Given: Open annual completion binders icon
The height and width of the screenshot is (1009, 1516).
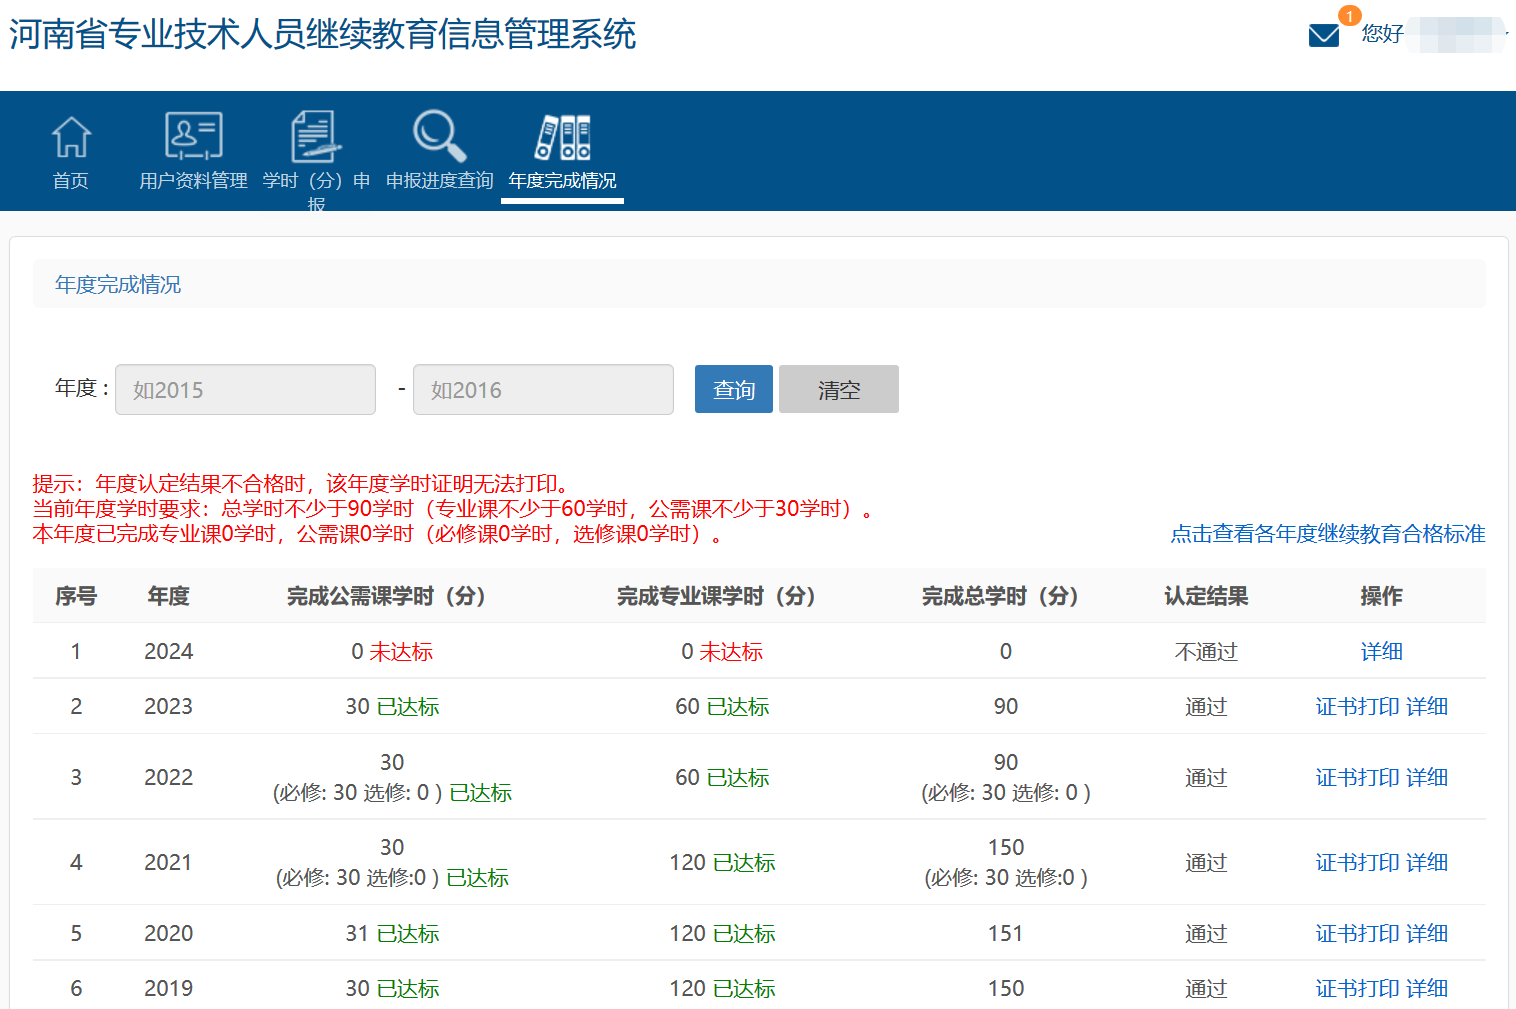Looking at the screenshot, I should pos(562,137).
